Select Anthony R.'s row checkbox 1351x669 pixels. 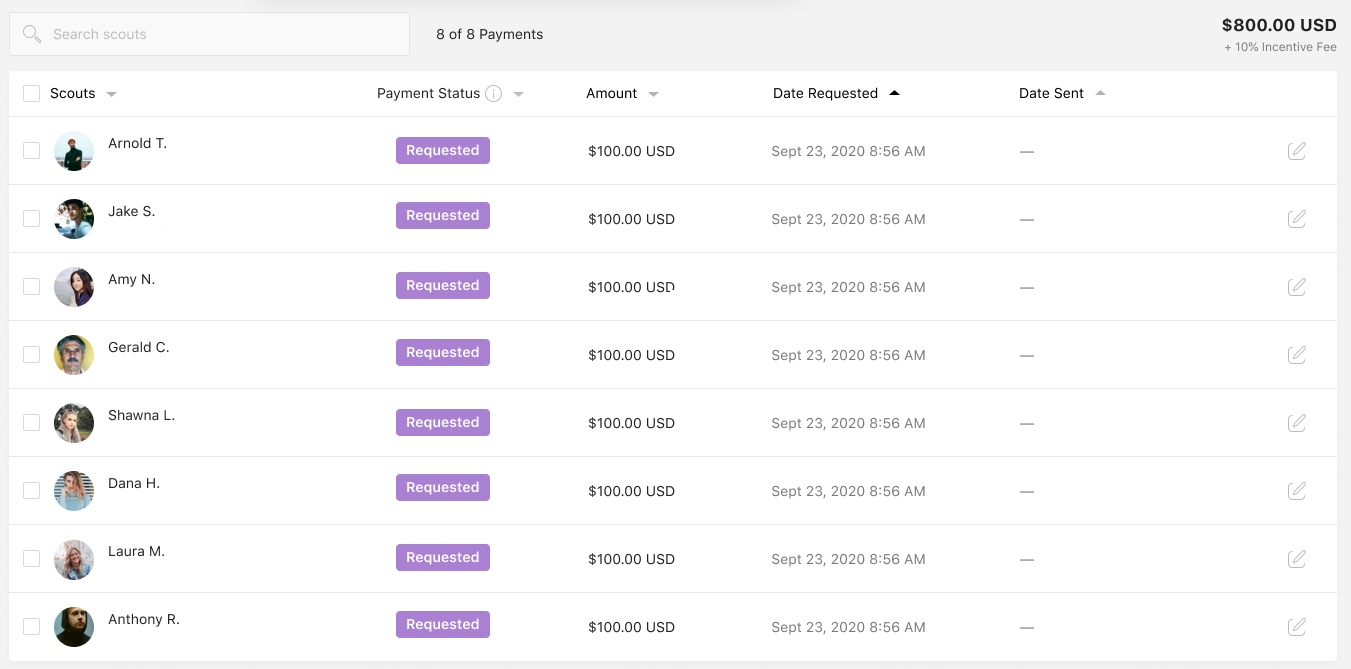(32, 627)
